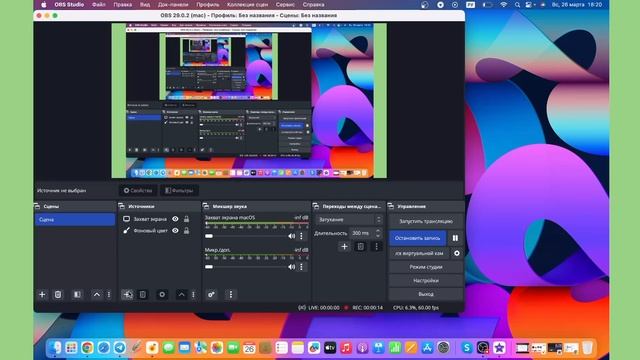Image resolution: width=640 pixels, height=360 pixels.
Task: Open options dots for Захват экрана macOS audio
Action: click(302, 236)
